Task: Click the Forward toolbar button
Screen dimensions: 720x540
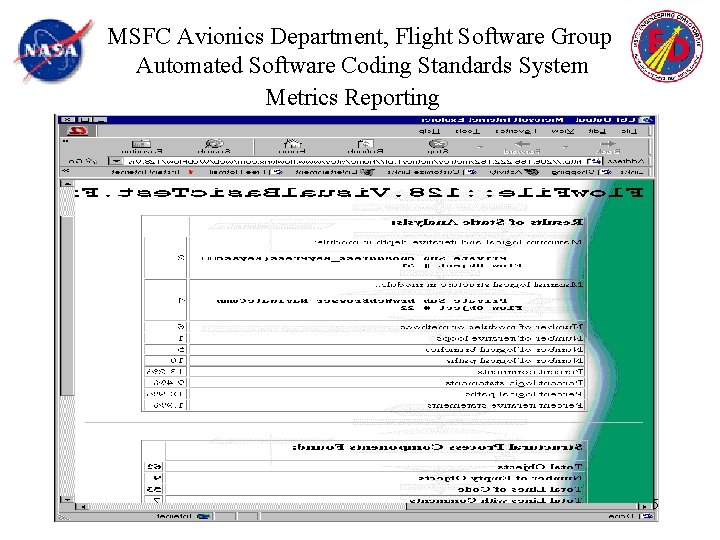Action: (522, 147)
